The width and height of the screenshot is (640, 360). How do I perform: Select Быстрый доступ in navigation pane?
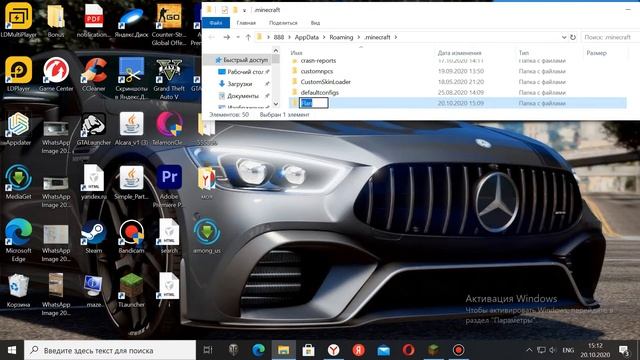tap(242, 60)
